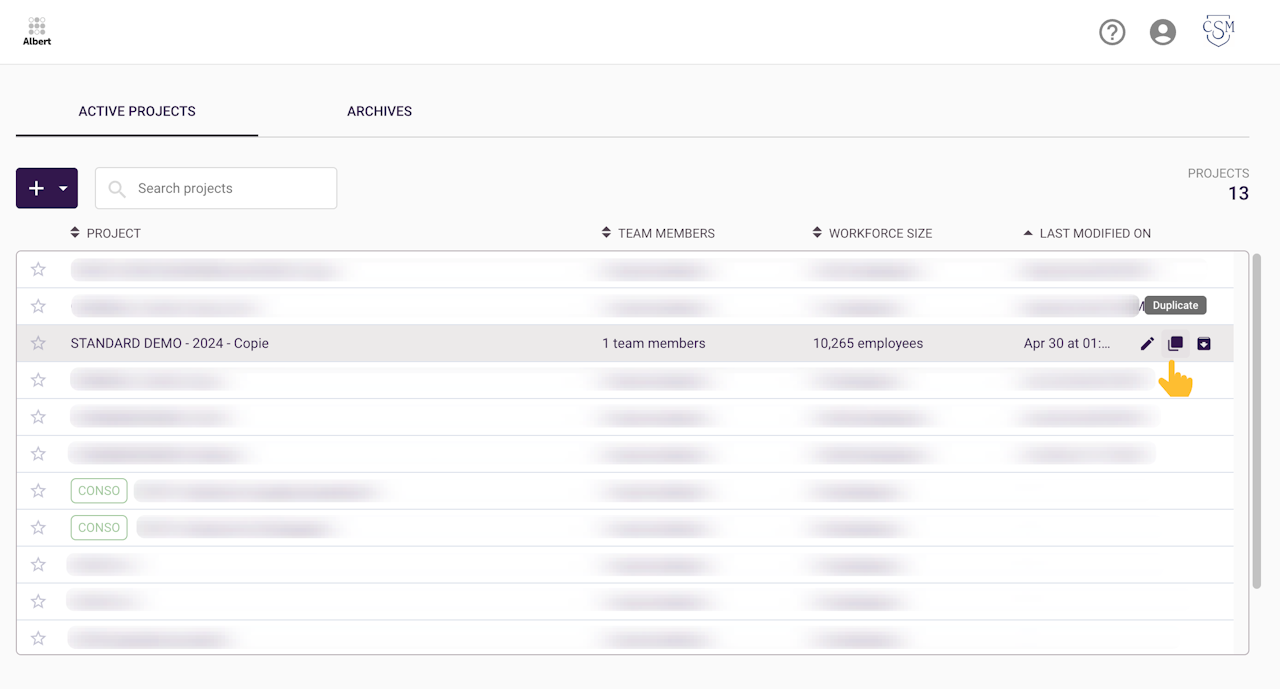Viewport: 1280px width, 689px height.
Task: Switch to the ARCHIVES tab
Action: pos(379,111)
